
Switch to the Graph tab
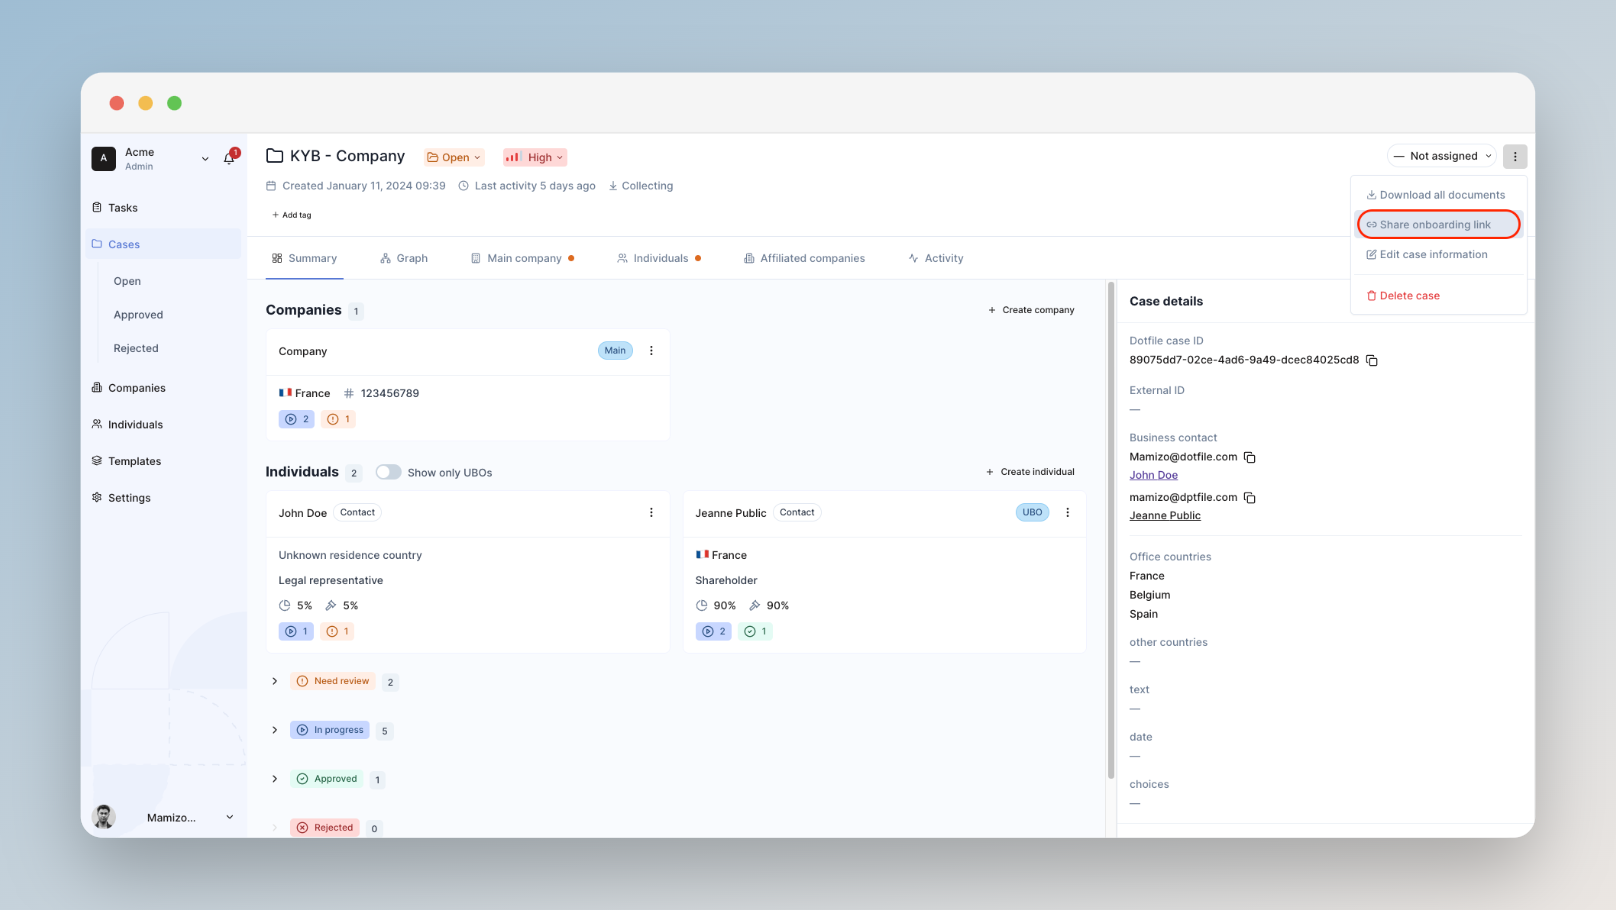tap(404, 258)
